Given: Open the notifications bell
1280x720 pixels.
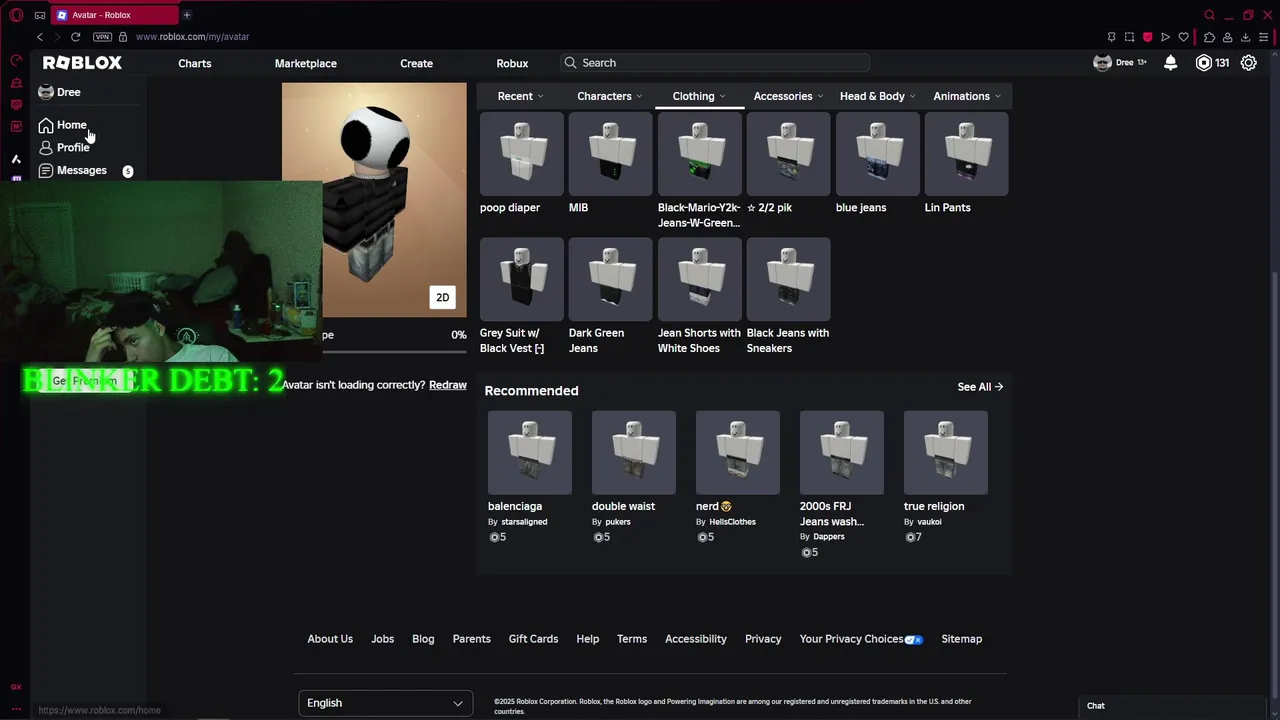Looking at the screenshot, I should coord(1171,63).
